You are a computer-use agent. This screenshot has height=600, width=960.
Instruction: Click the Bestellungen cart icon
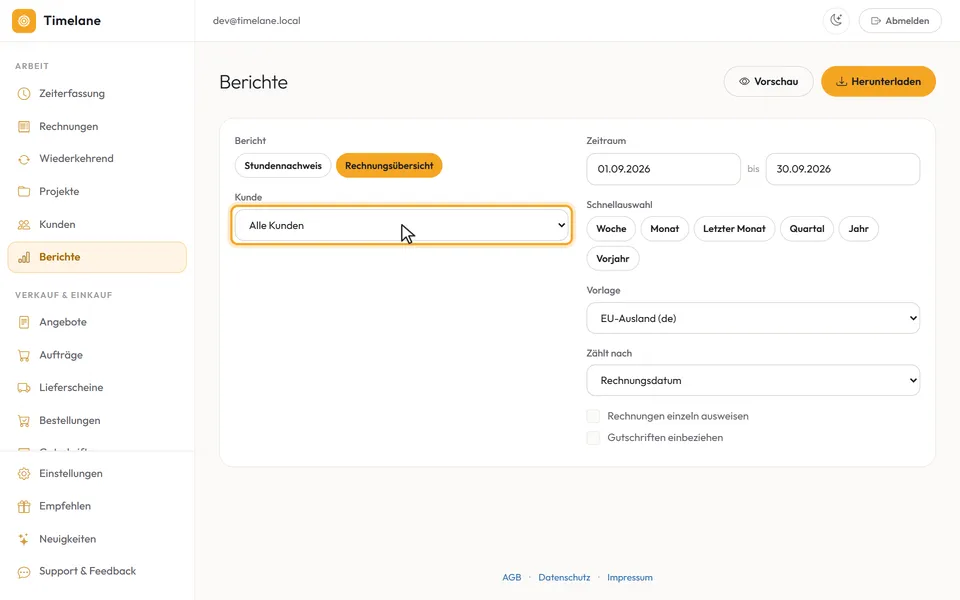click(x=24, y=421)
